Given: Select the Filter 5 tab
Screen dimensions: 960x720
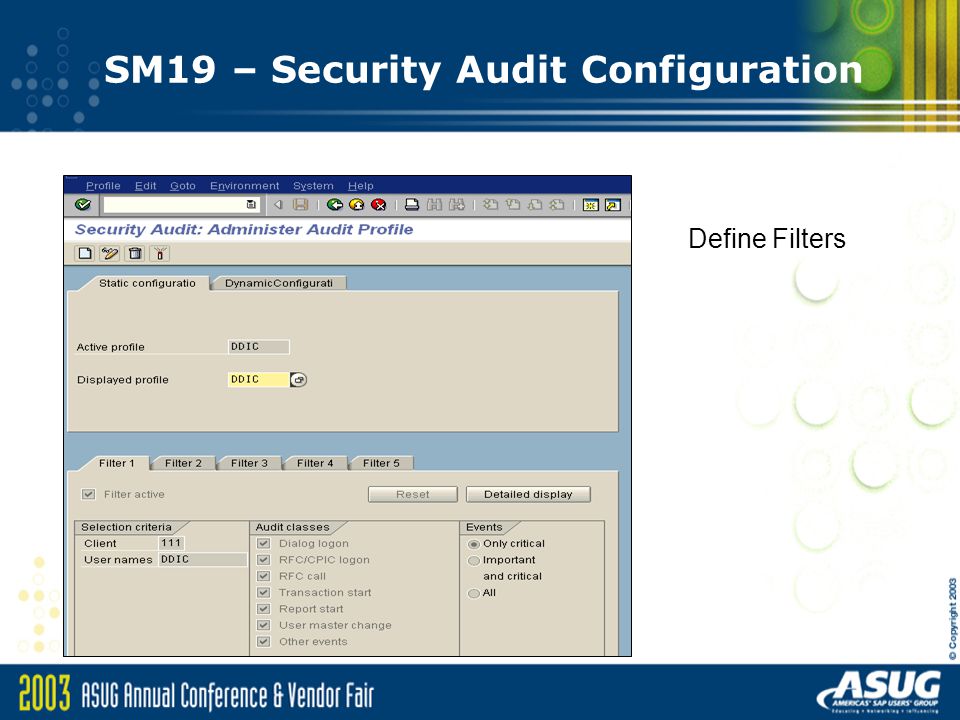Looking at the screenshot, I should click(381, 463).
